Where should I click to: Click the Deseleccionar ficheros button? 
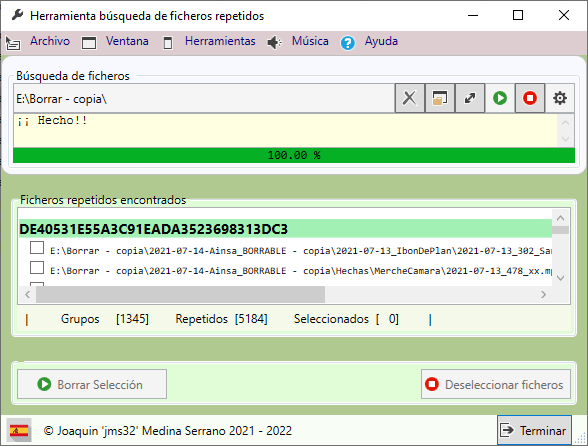tap(496, 384)
